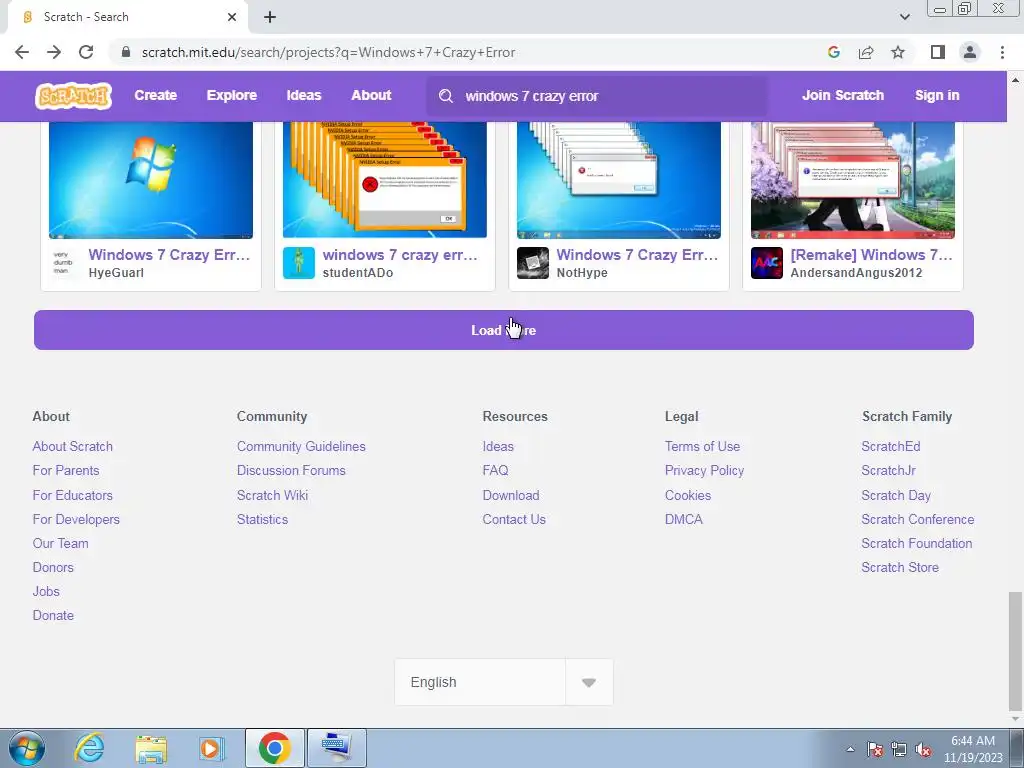Click Action Center flag tray icon
1024x768 pixels.
pyautogui.click(x=874, y=749)
